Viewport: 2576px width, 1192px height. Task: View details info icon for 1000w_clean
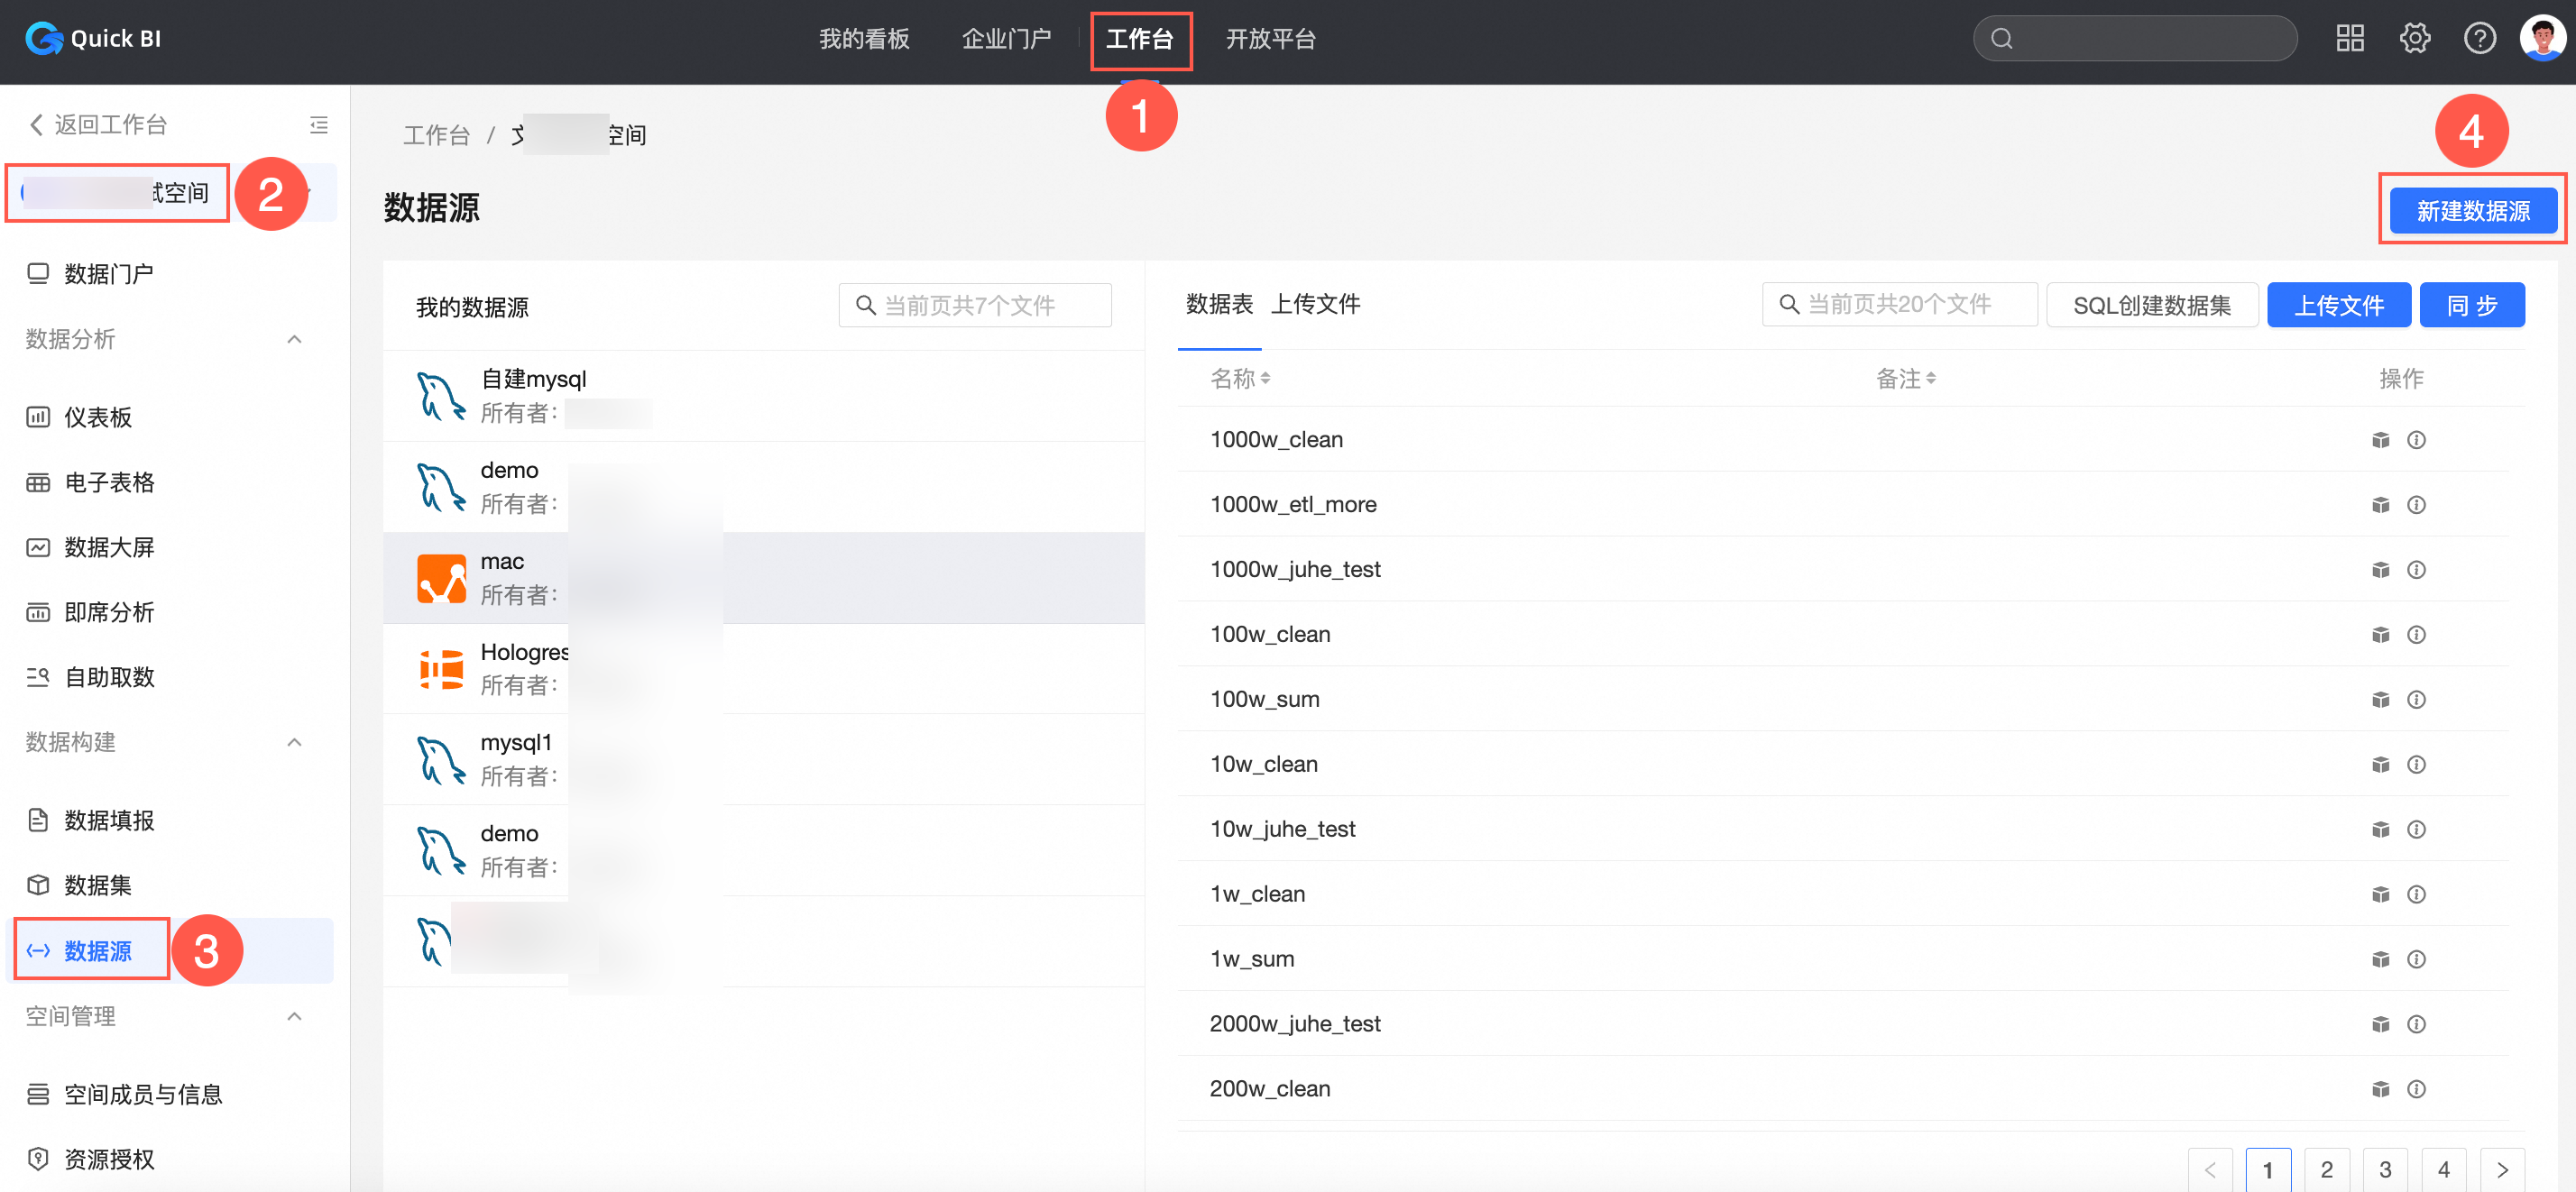[2416, 440]
